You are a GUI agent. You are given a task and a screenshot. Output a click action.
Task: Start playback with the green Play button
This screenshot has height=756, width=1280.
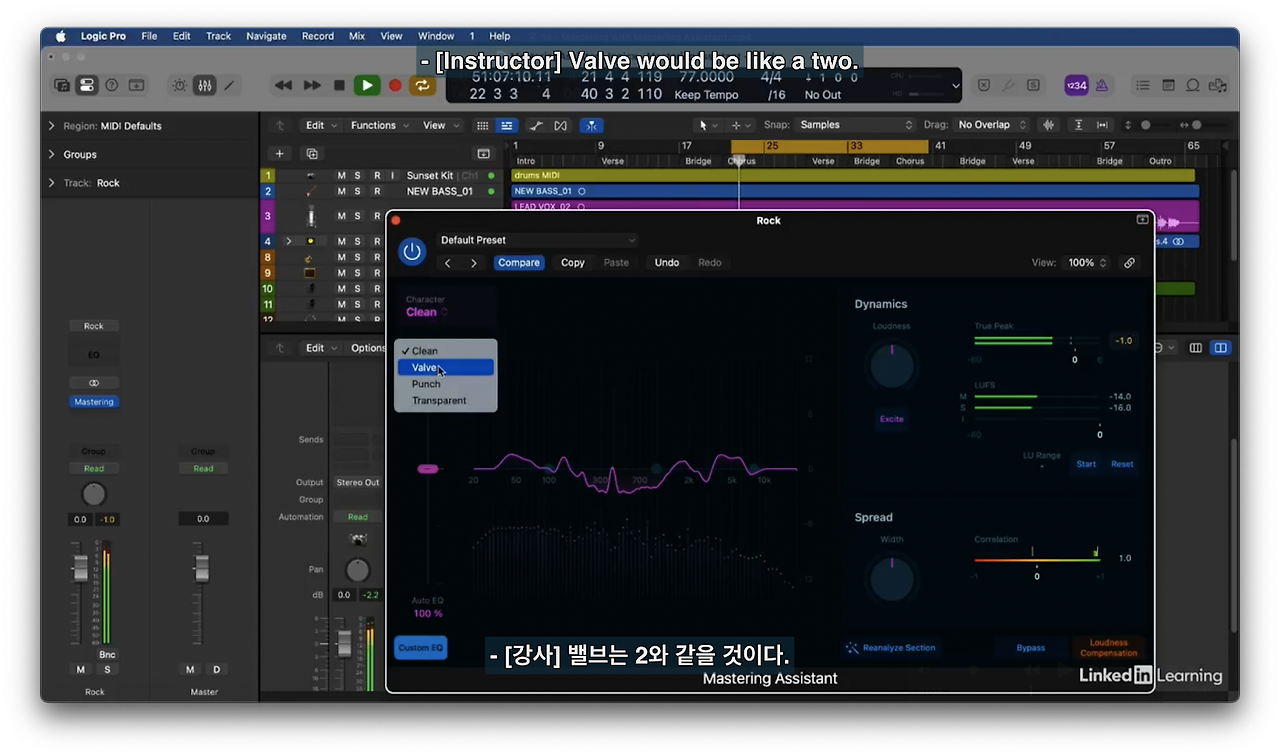[x=367, y=86]
